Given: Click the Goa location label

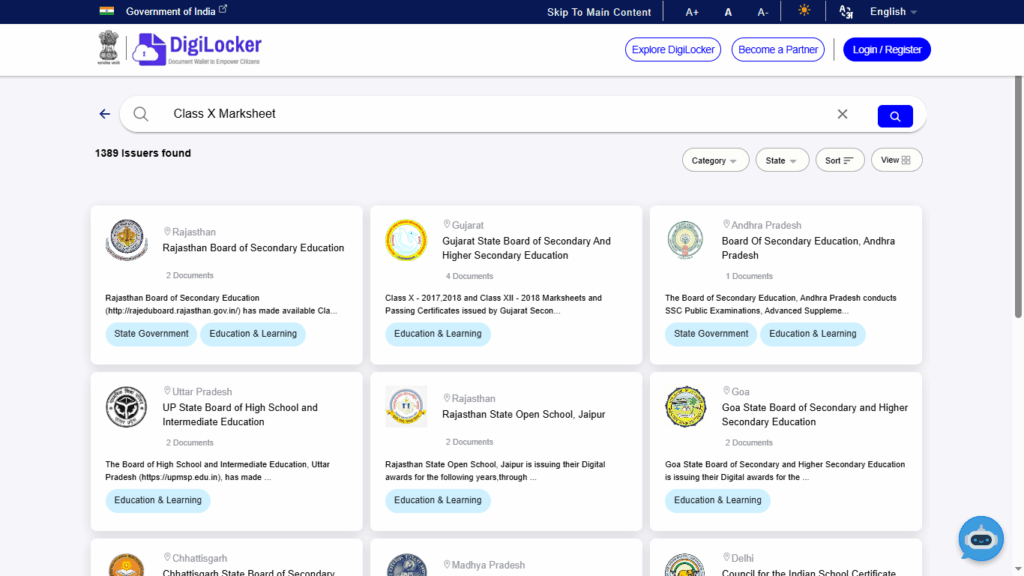Looking at the screenshot, I should [x=736, y=392].
